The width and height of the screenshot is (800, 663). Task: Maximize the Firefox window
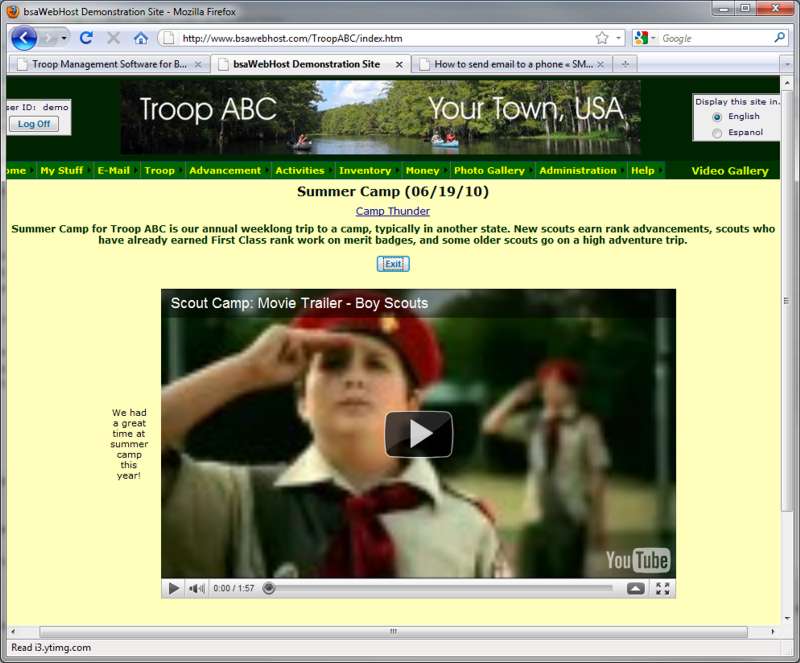pyautogui.click(x=745, y=9)
